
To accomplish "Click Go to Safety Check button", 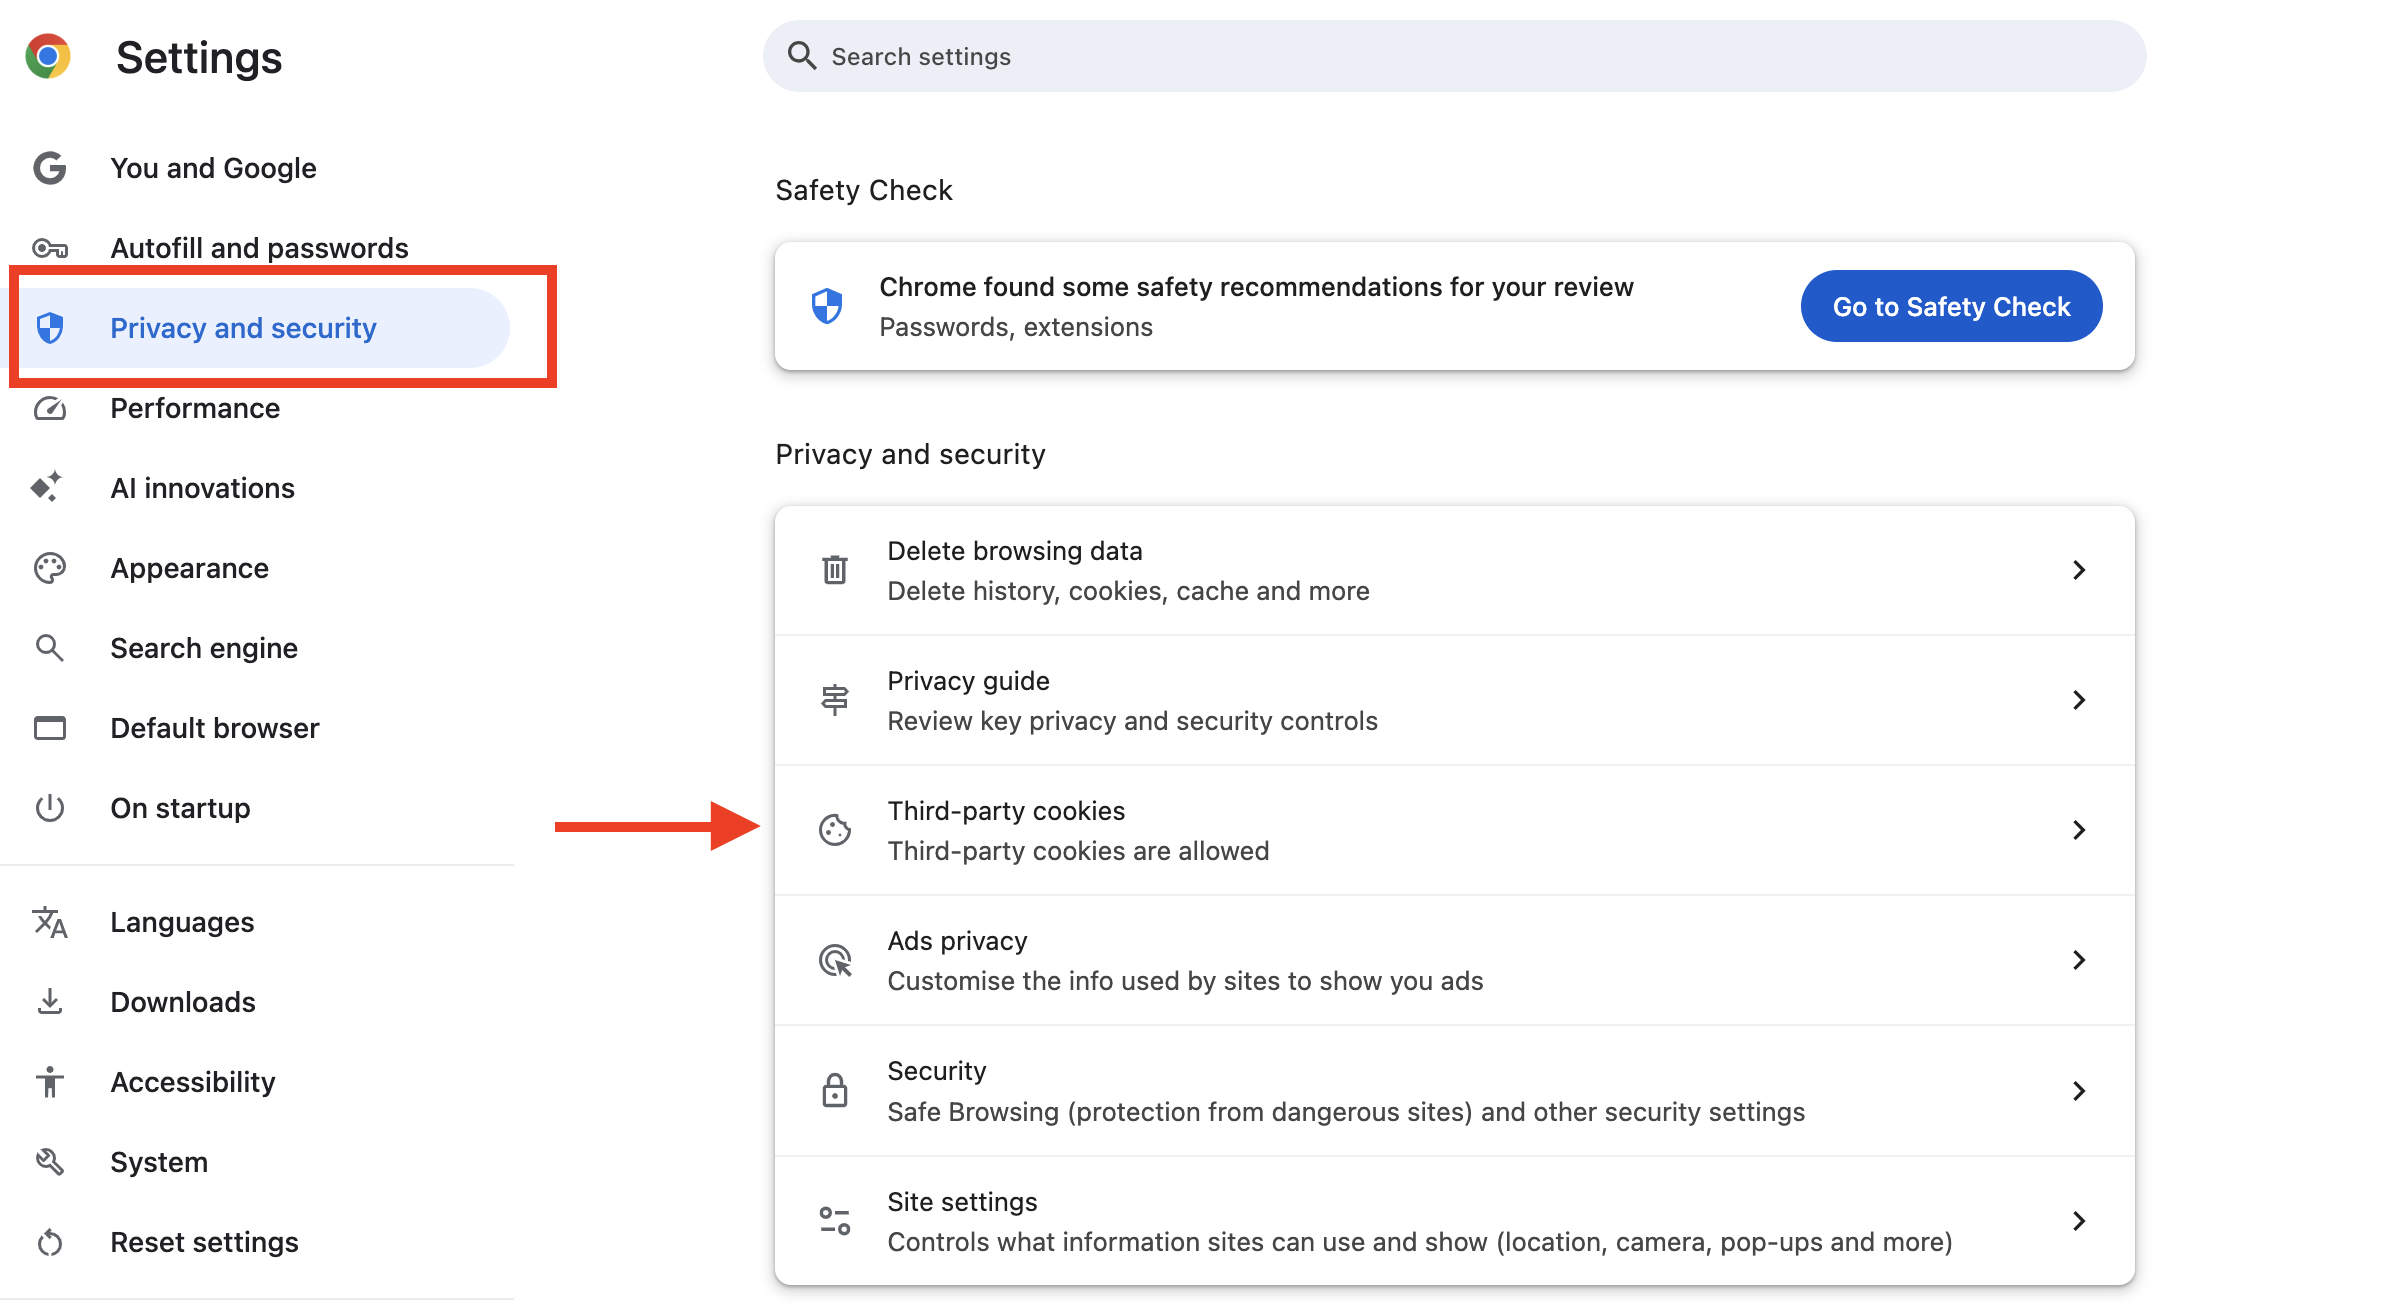I will pyautogui.click(x=1951, y=306).
